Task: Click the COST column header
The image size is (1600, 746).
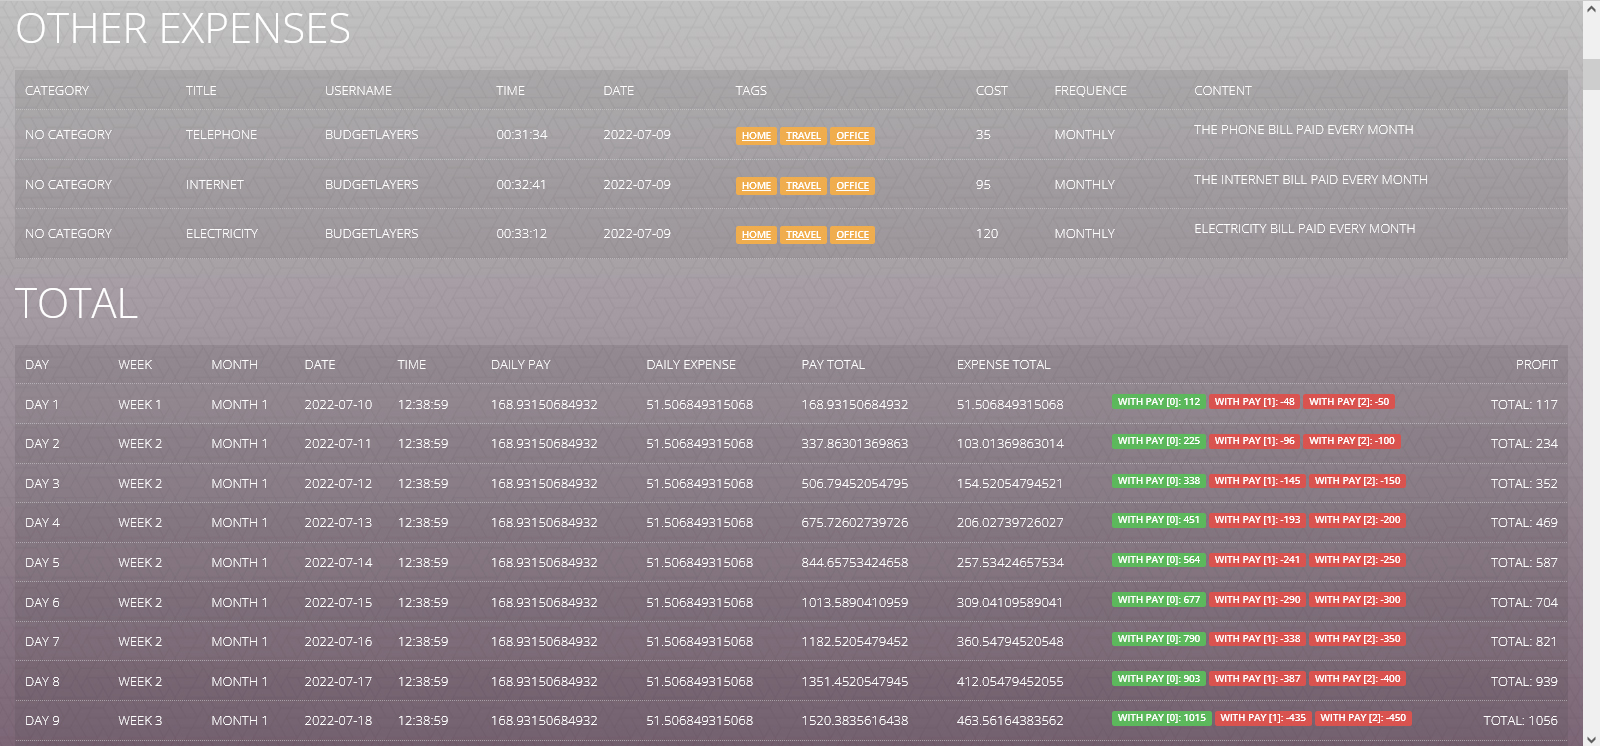Action: pos(991,91)
